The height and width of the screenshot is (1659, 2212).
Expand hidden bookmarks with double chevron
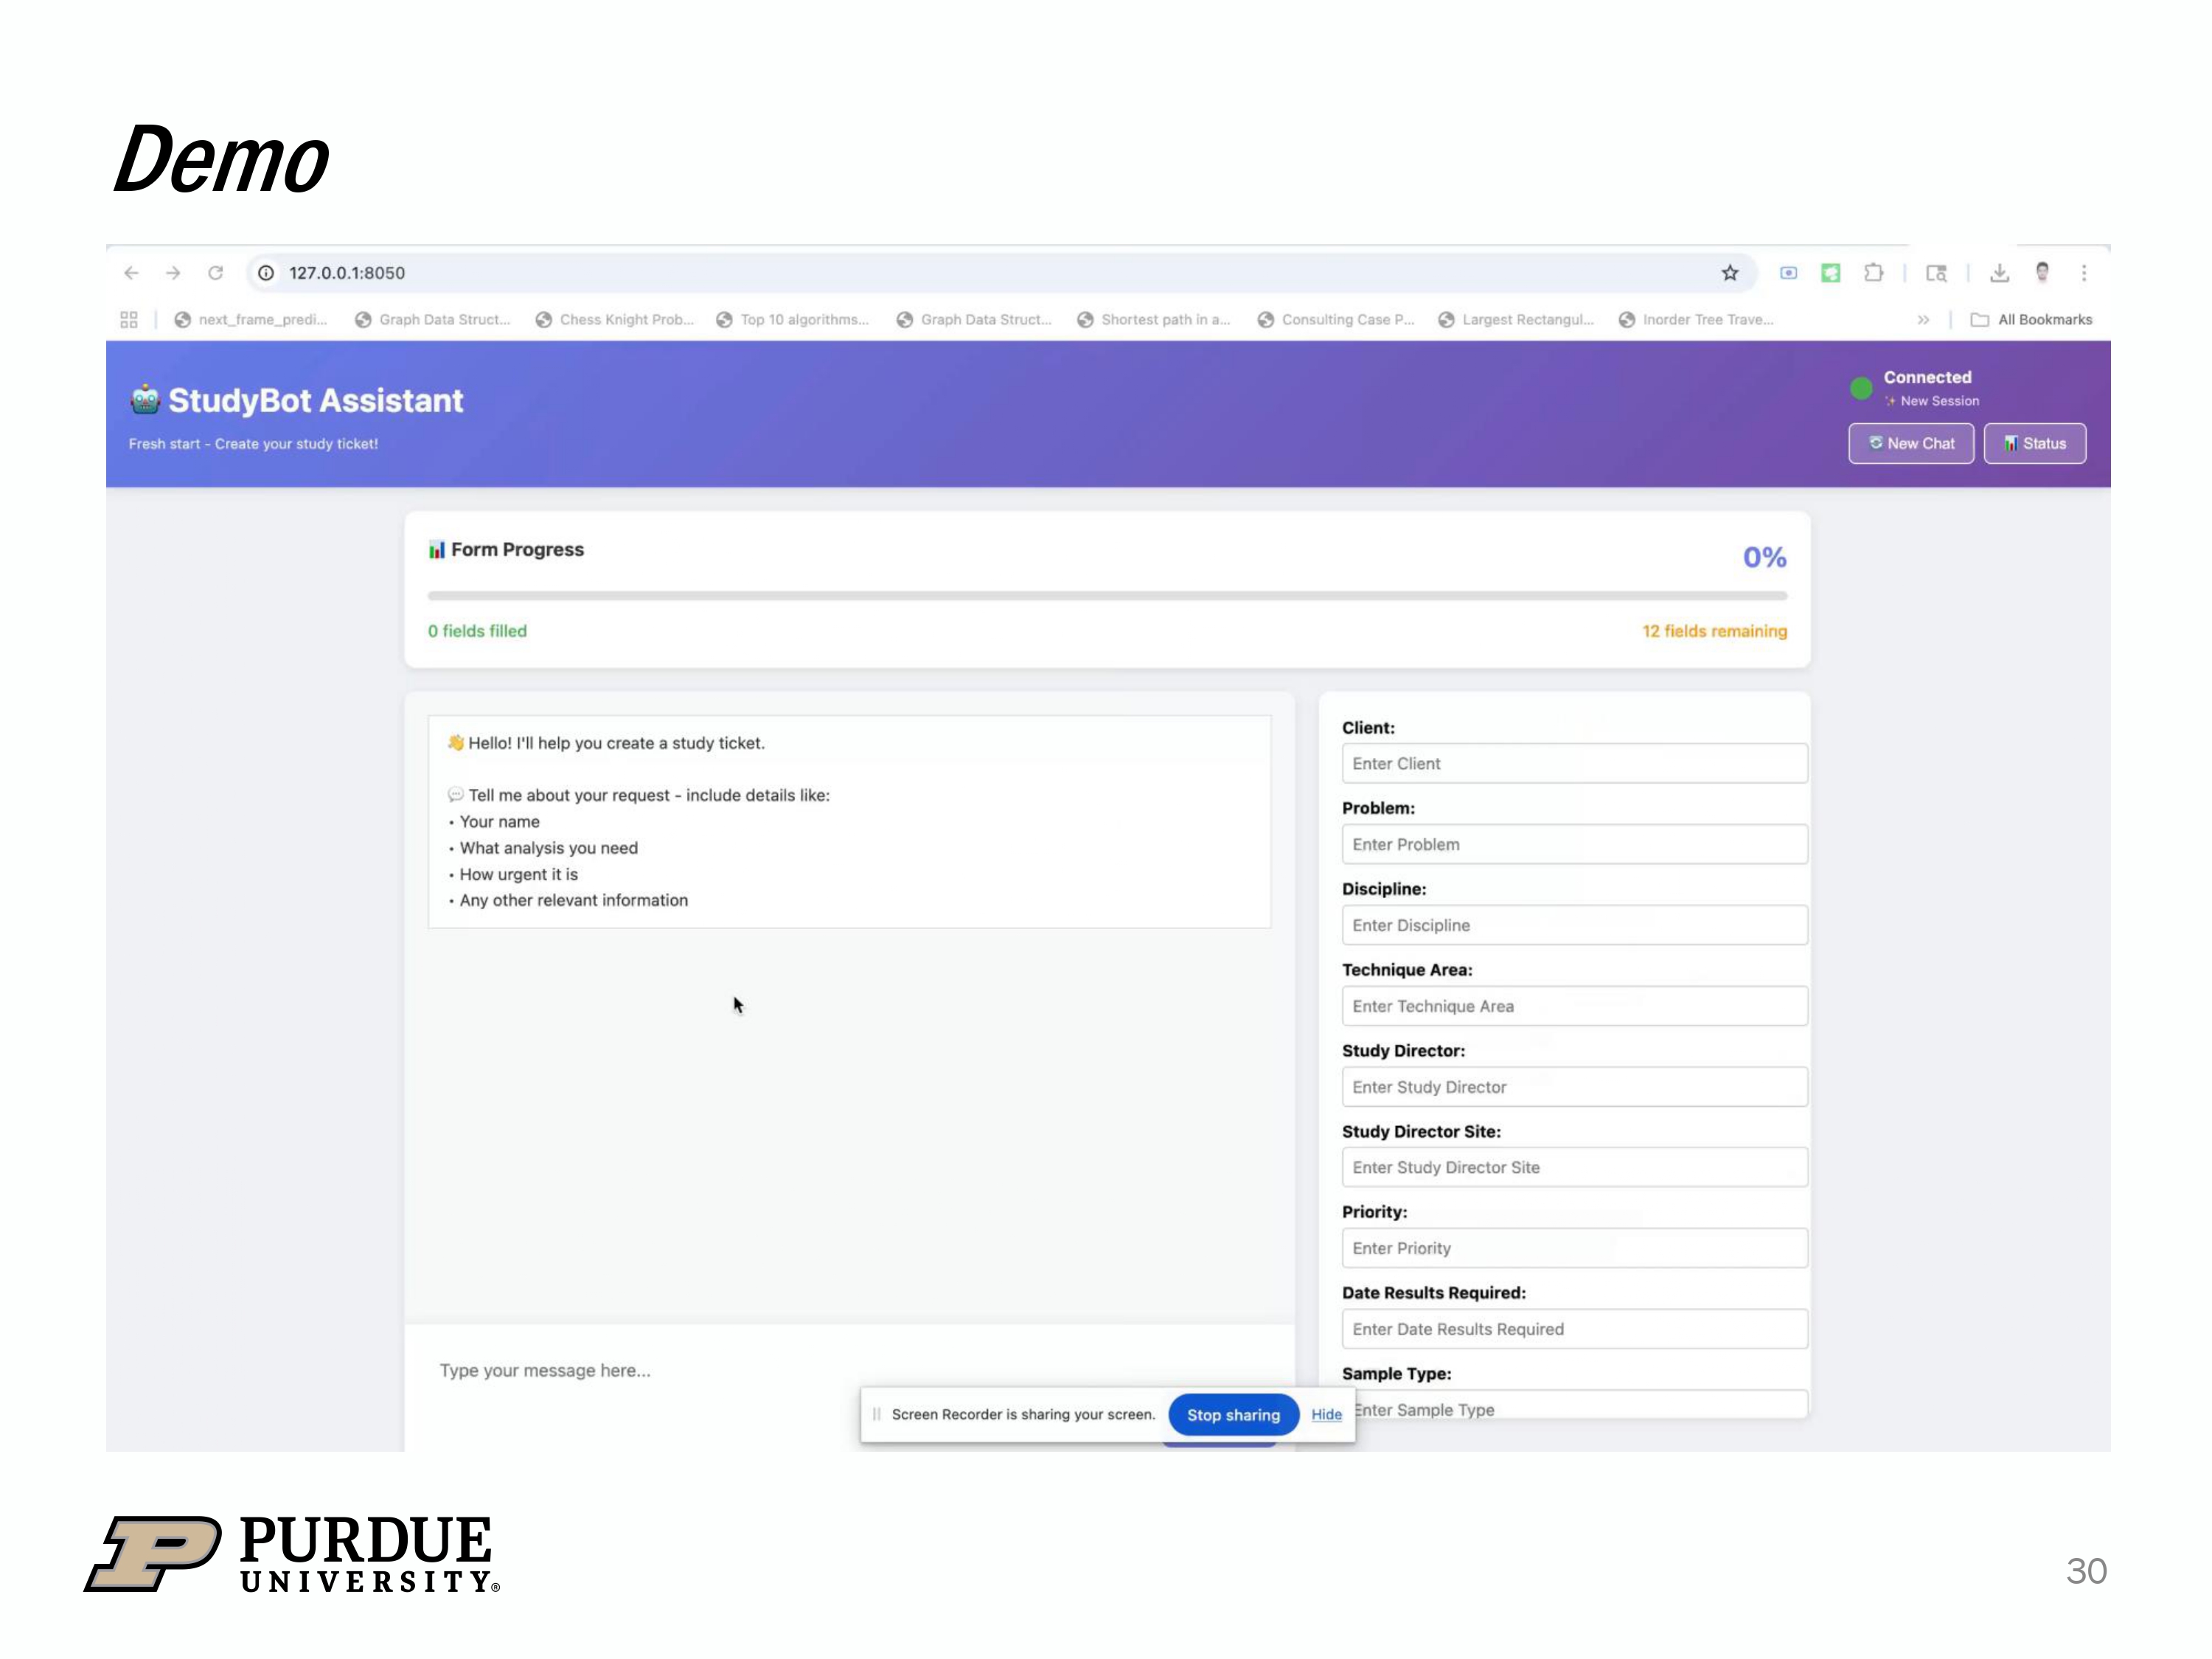coord(1923,320)
